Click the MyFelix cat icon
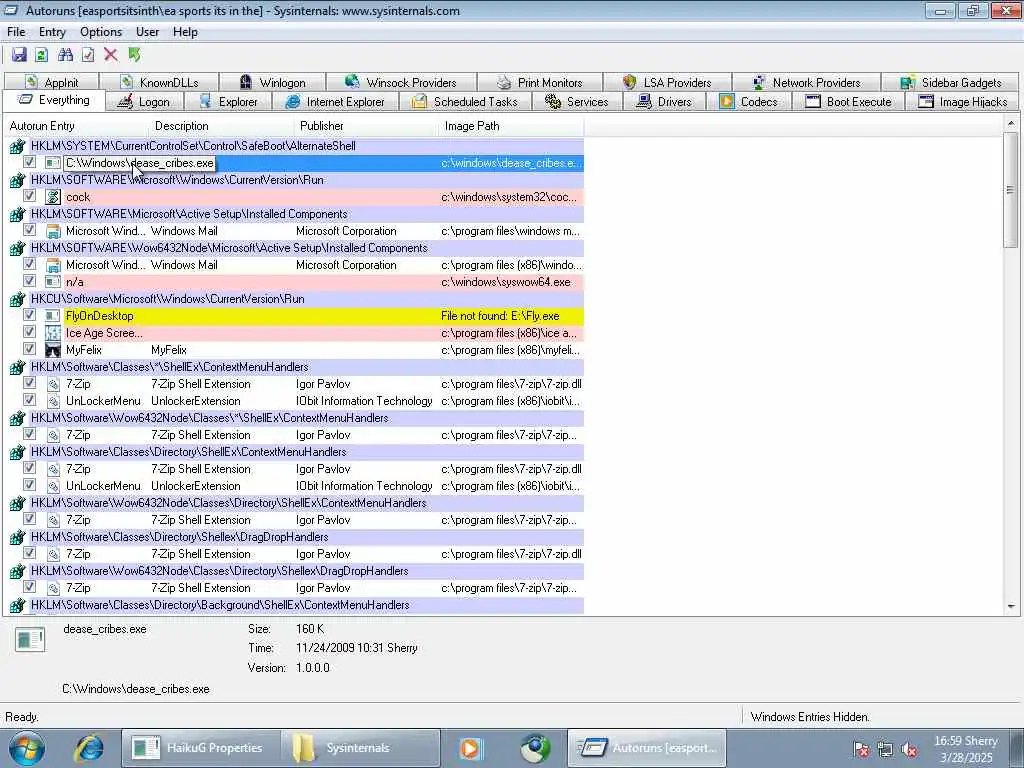 [x=53, y=350]
